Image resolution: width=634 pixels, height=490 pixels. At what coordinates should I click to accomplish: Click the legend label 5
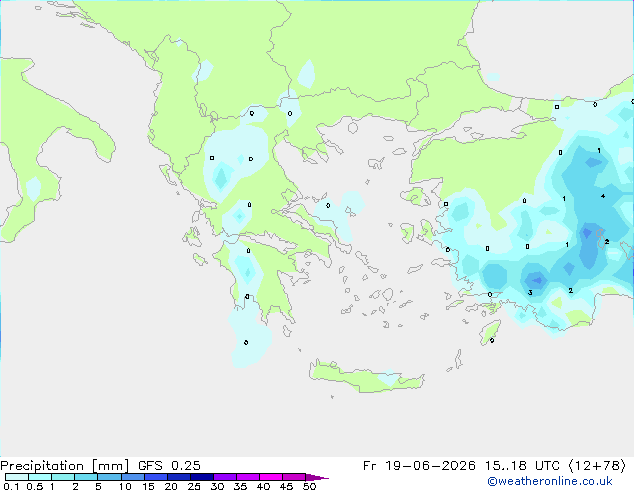[98, 486]
